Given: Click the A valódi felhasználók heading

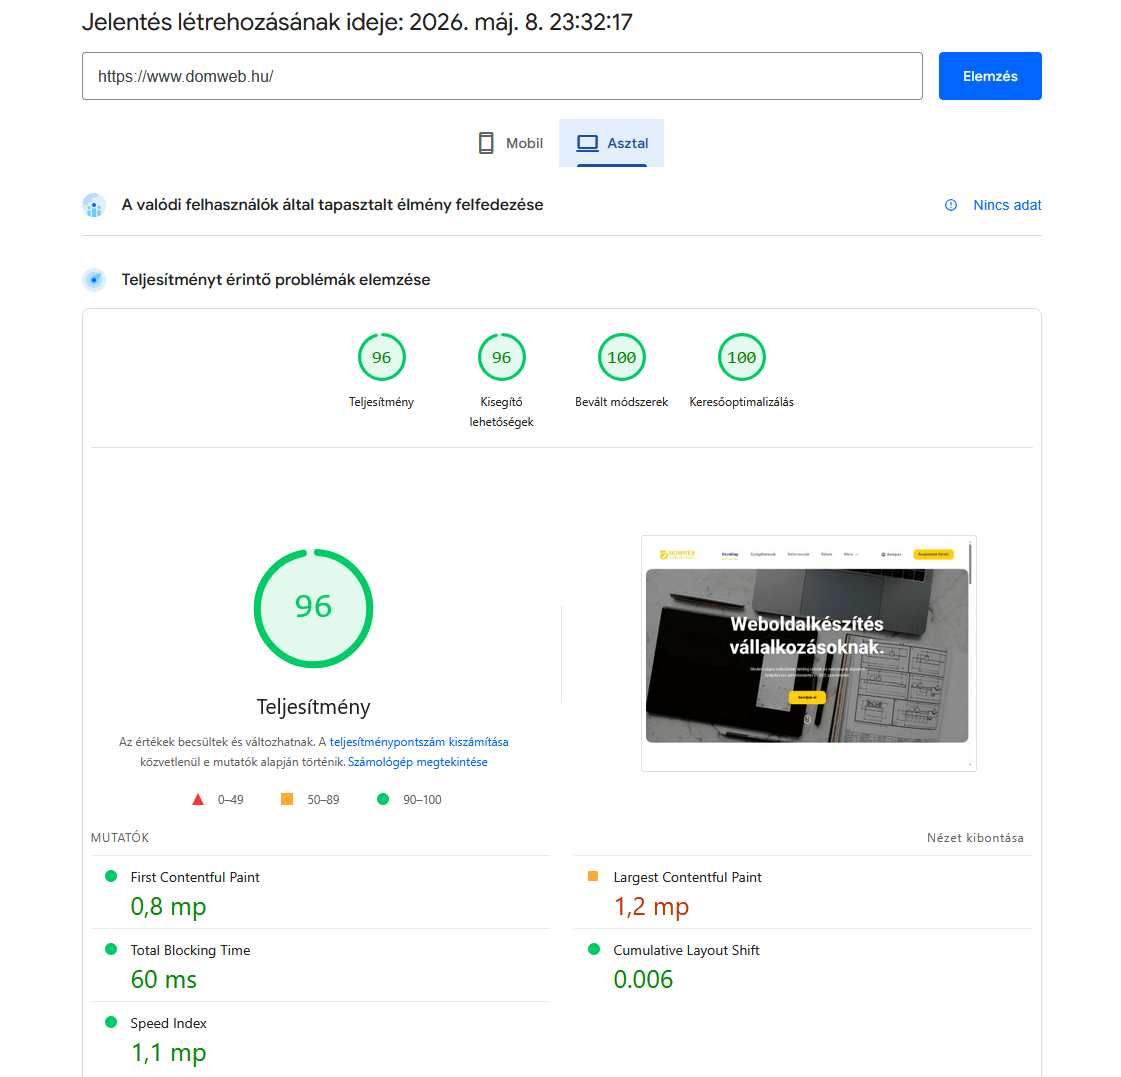Looking at the screenshot, I should (332, 205).
